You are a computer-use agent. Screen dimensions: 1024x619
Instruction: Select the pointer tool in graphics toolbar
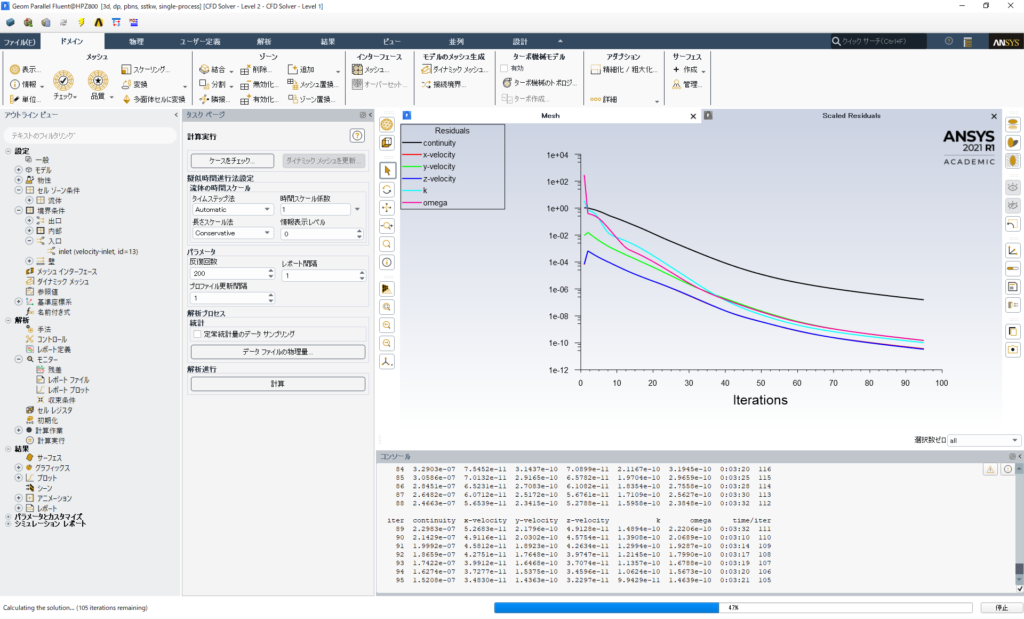pyautogui.click(x=387, y=171)
